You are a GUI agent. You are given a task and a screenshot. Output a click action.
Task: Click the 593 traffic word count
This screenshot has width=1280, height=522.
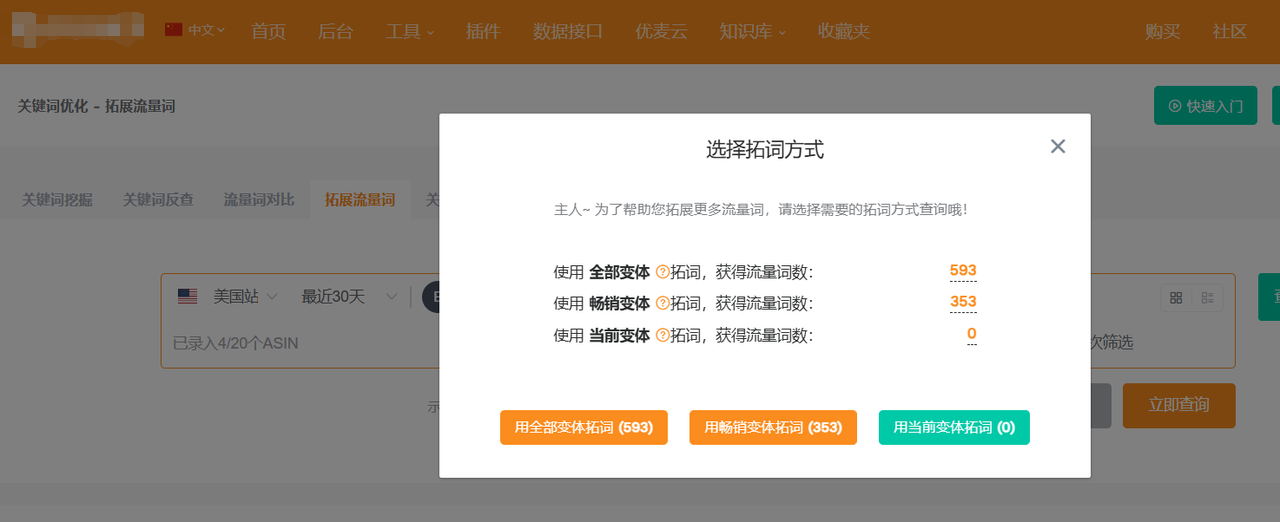pos(963,270)
